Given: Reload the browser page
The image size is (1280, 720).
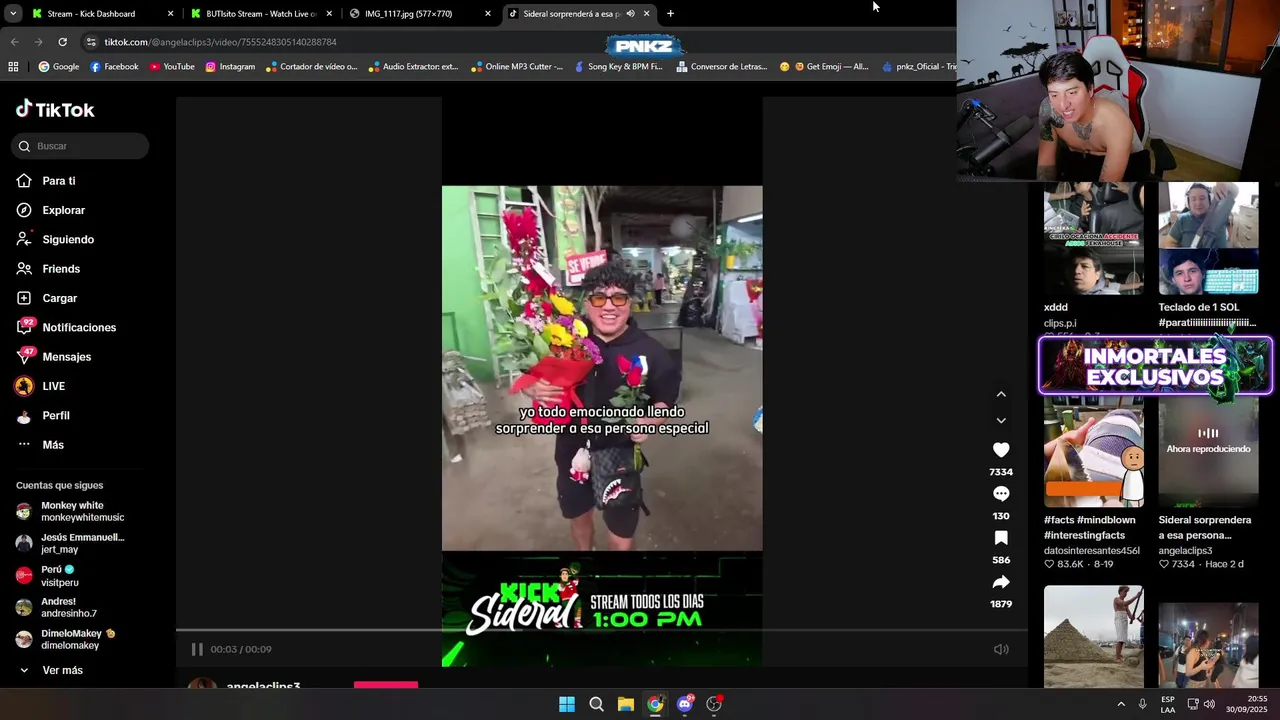Looking at the screenshot, I should [x=62, y=42].
